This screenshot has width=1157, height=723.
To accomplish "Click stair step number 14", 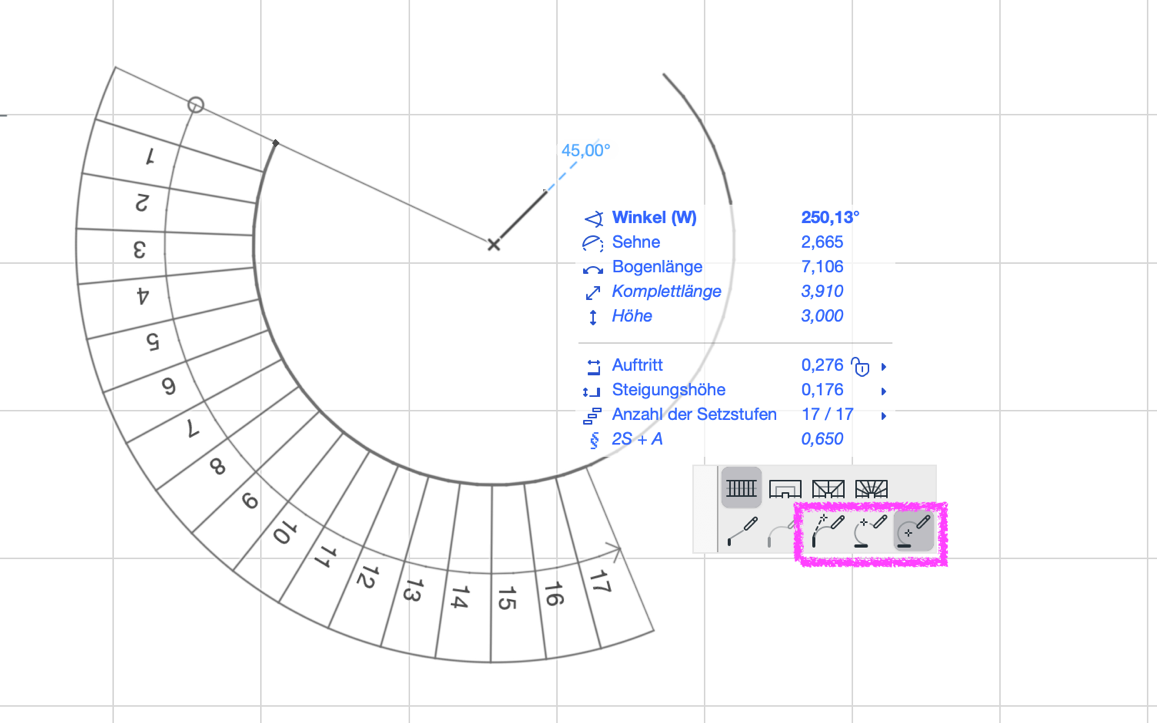I will [x=460, y=596].
